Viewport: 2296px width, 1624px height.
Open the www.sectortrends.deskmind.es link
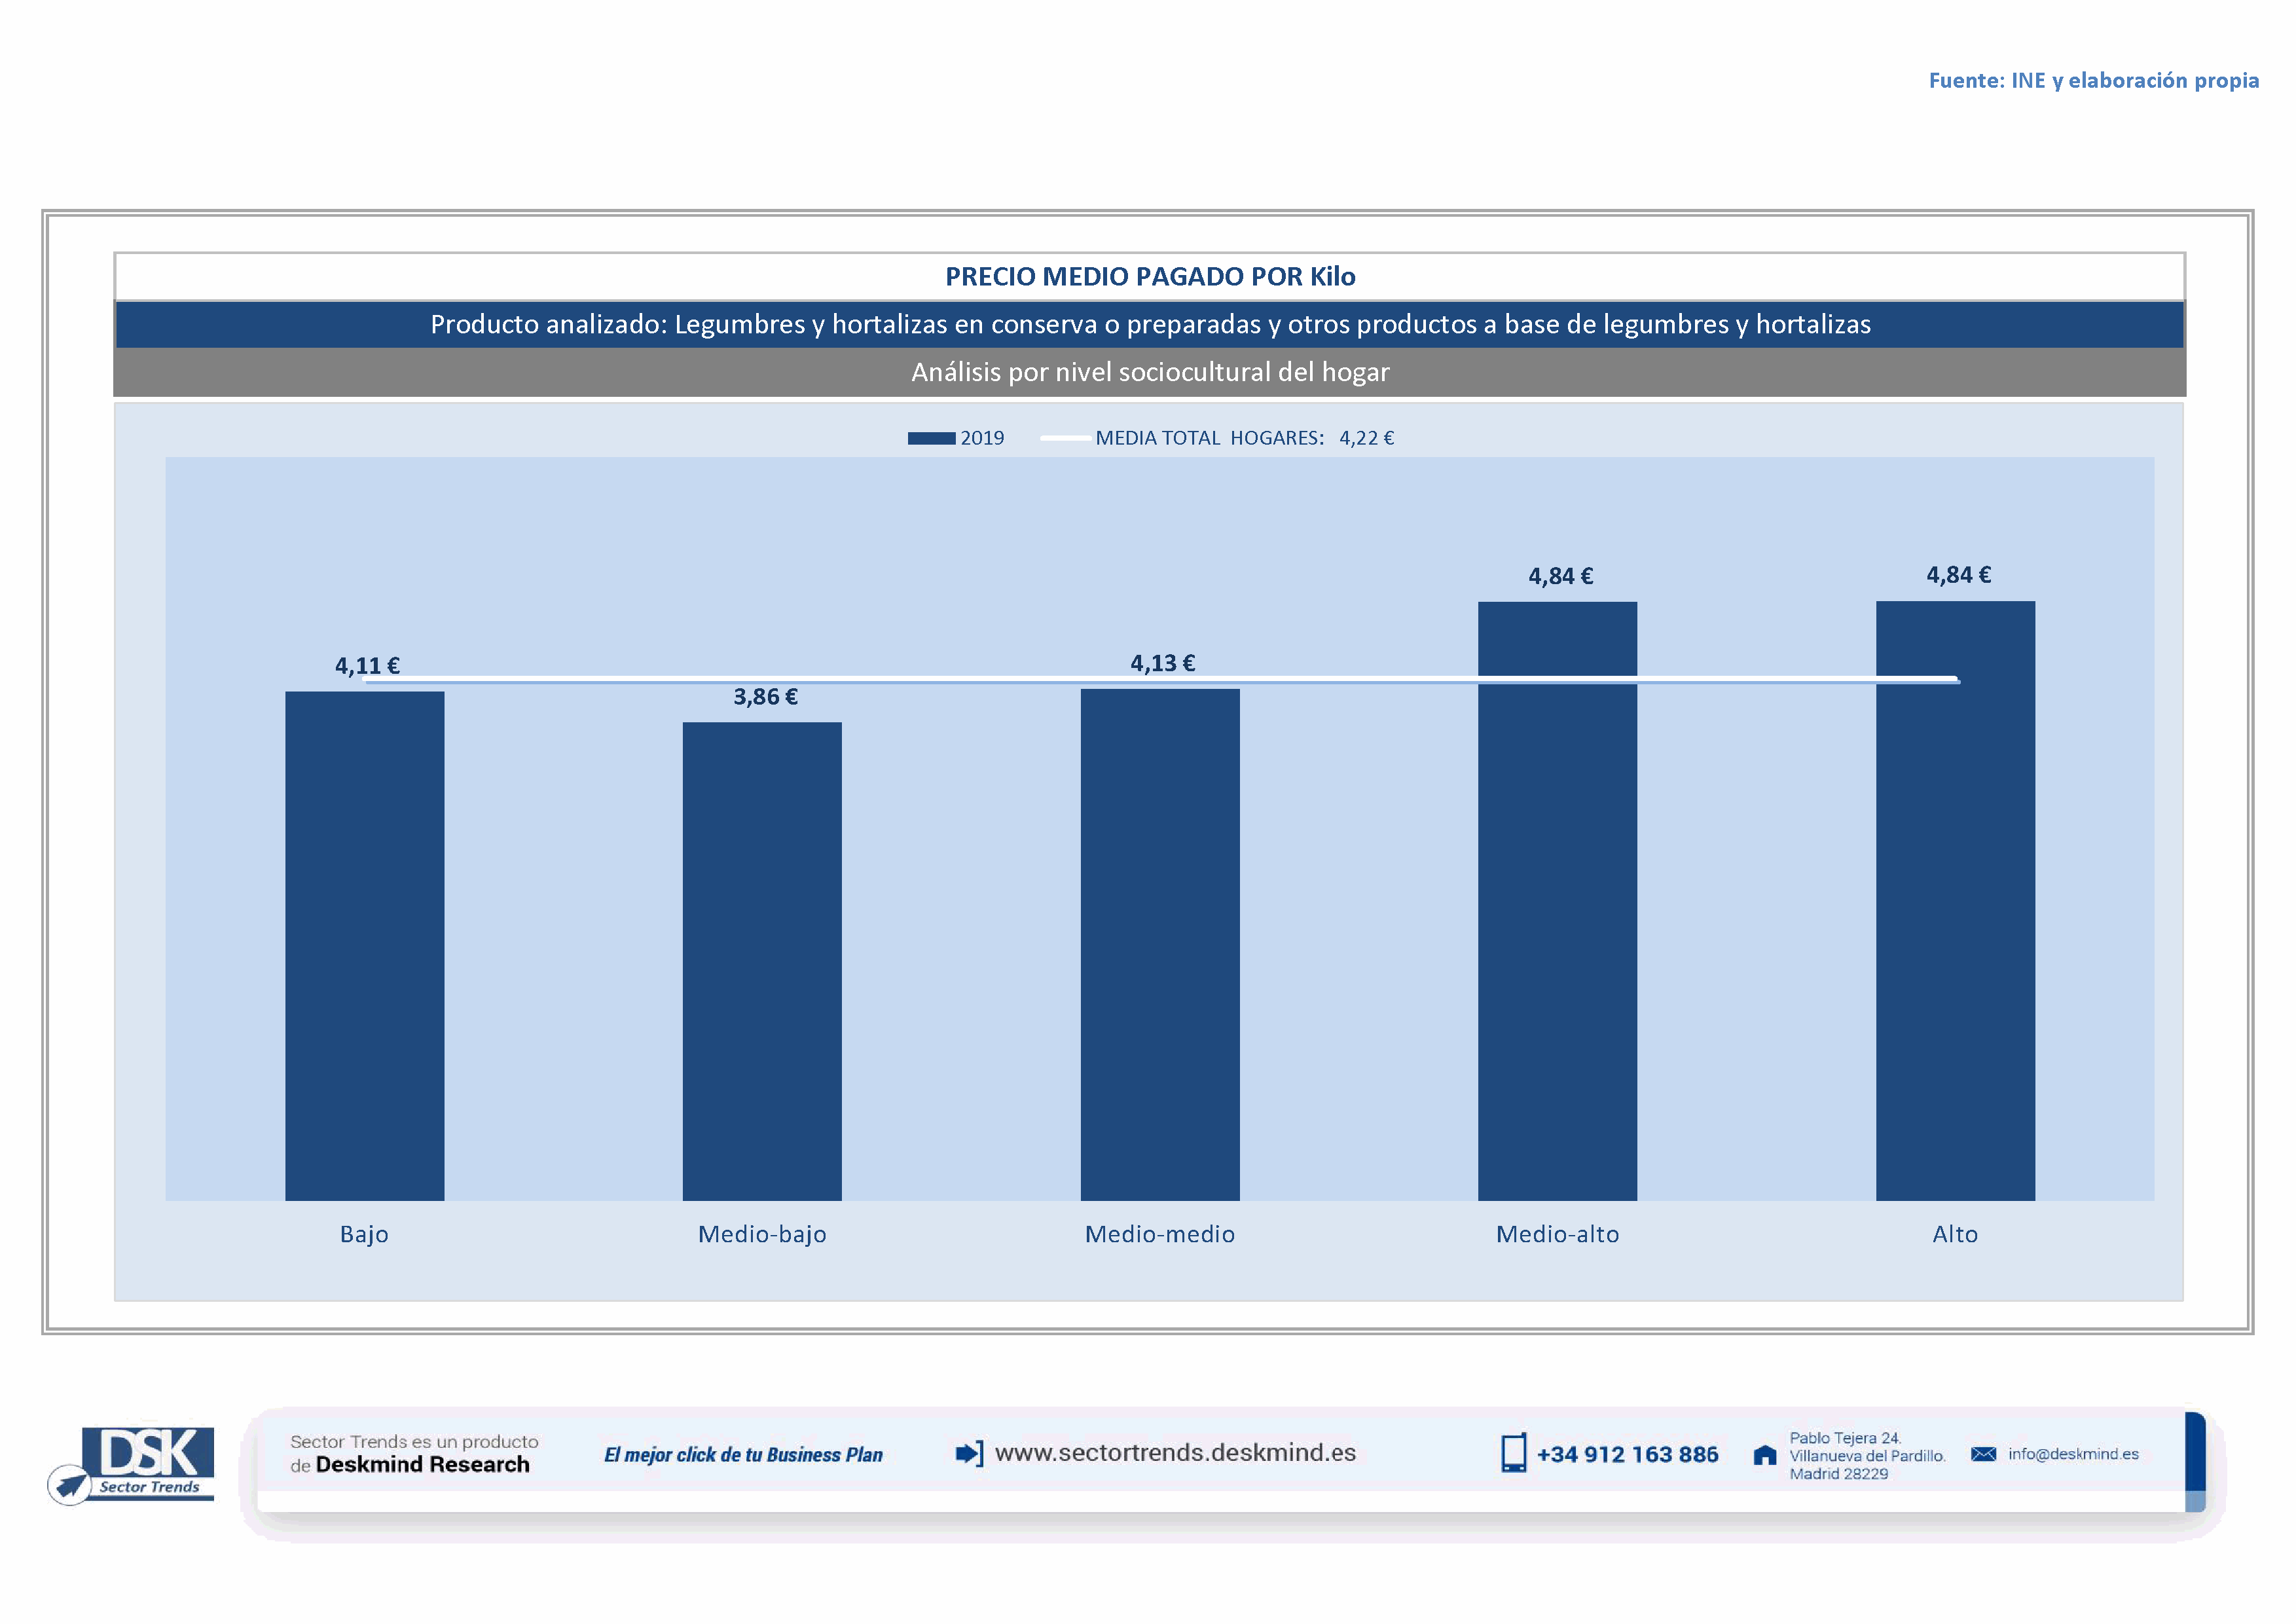(x=1175, y=1453)
